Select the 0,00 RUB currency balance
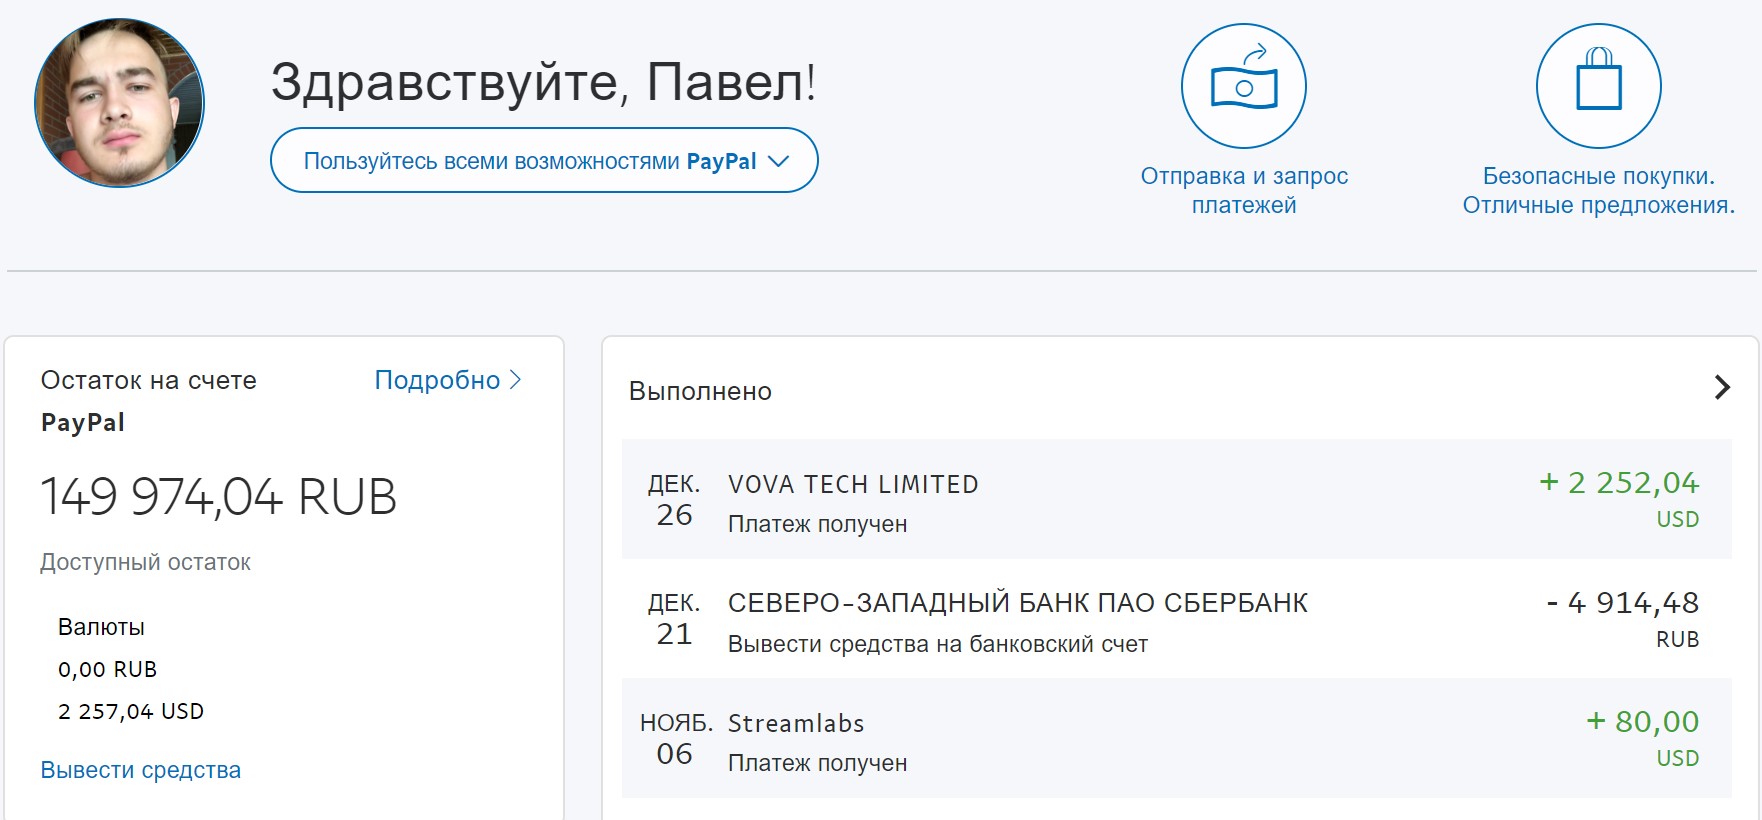This screenshot has width=1762, height=820. pyautogui.click(x=108, y=669)
